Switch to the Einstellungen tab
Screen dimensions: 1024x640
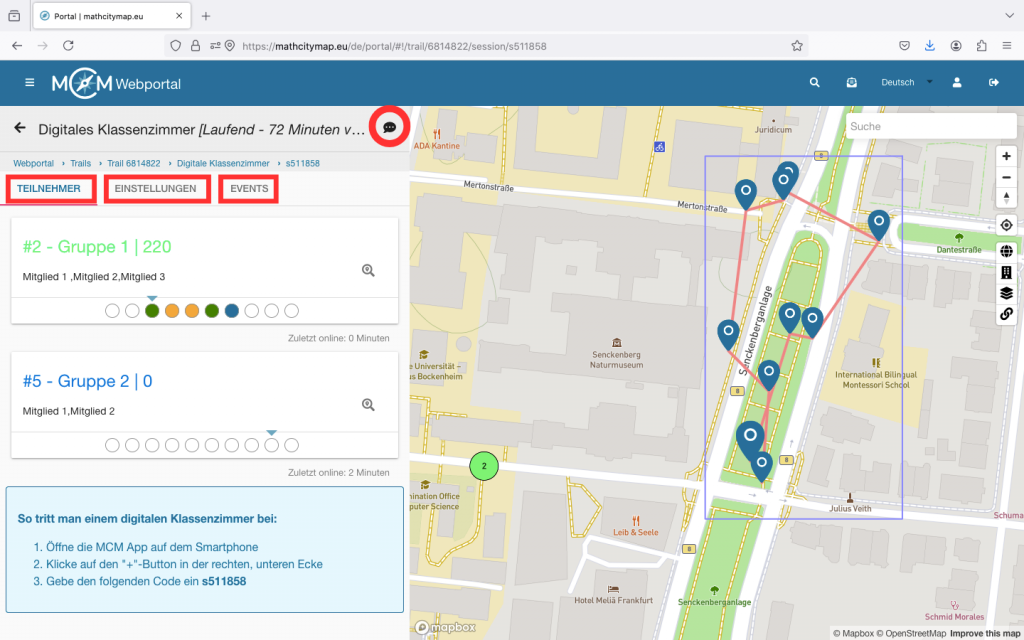pyautogui.click(x=155, y=188)
